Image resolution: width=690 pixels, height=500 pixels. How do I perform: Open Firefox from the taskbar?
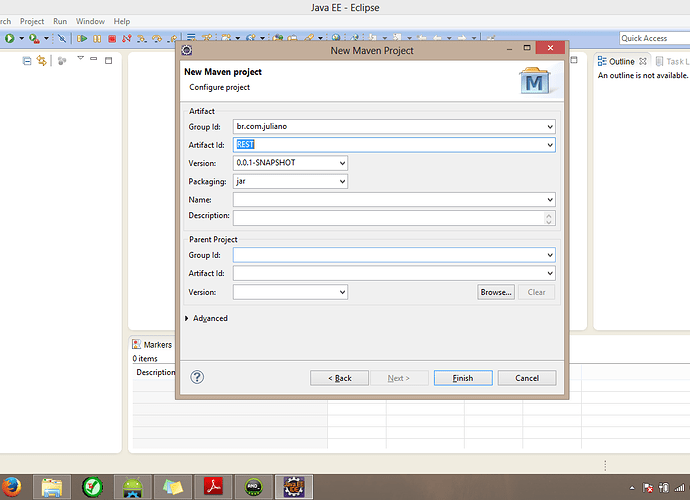click(11, 487)
